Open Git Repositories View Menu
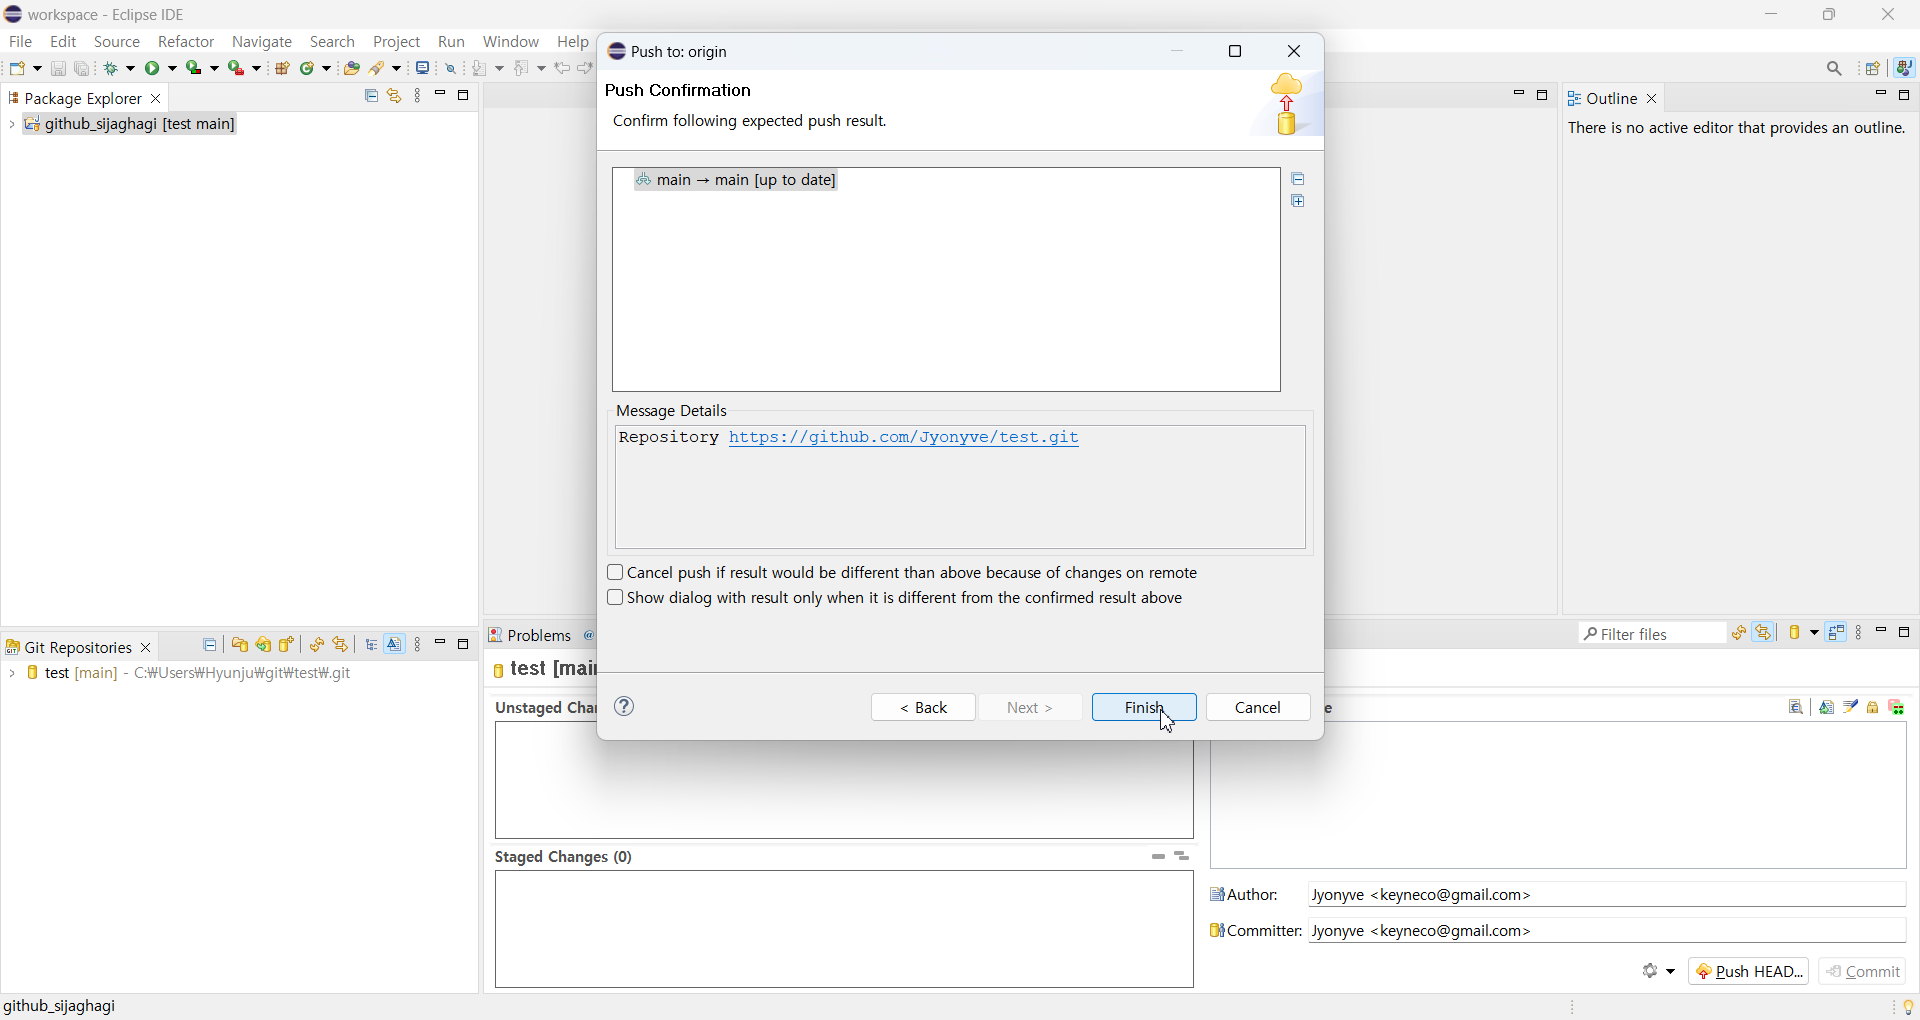 point(419,646)
